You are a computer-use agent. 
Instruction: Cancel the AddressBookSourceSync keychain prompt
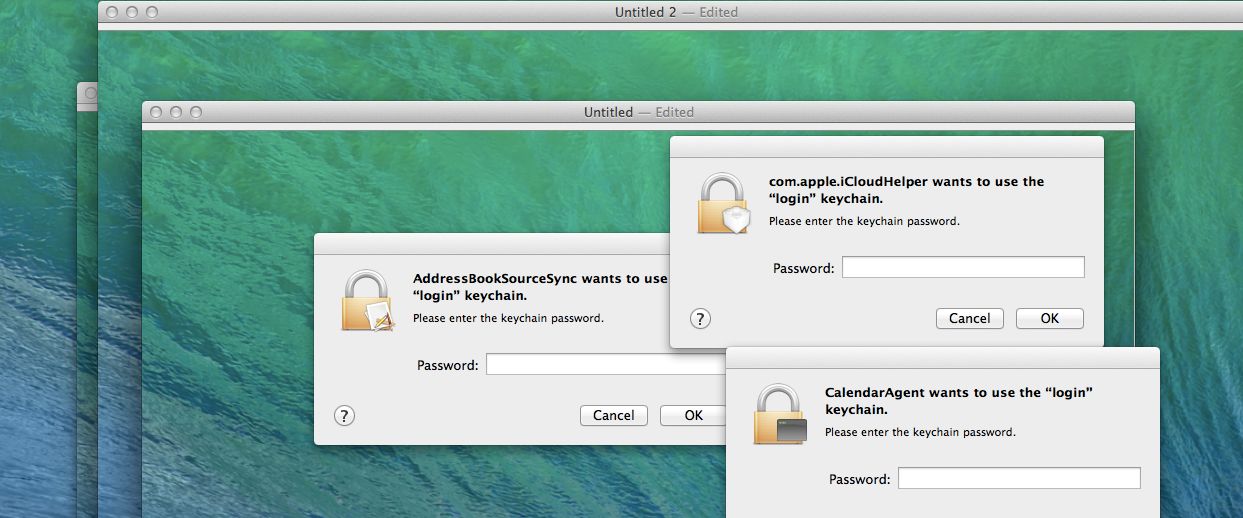tap(613, 416)
